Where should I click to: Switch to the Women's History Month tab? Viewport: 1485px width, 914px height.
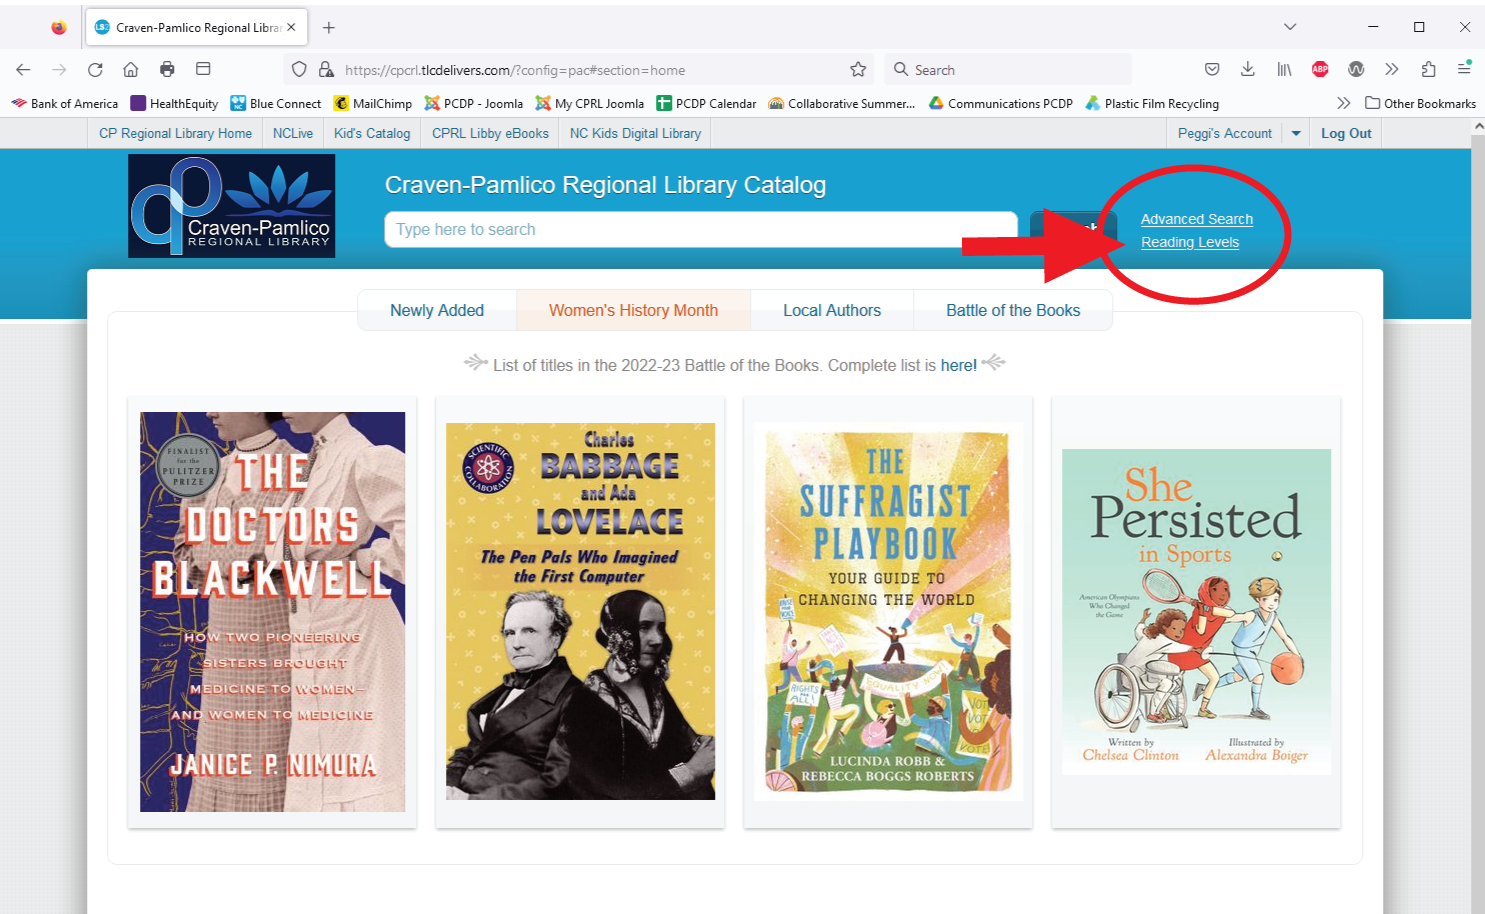tap(633, 310)
